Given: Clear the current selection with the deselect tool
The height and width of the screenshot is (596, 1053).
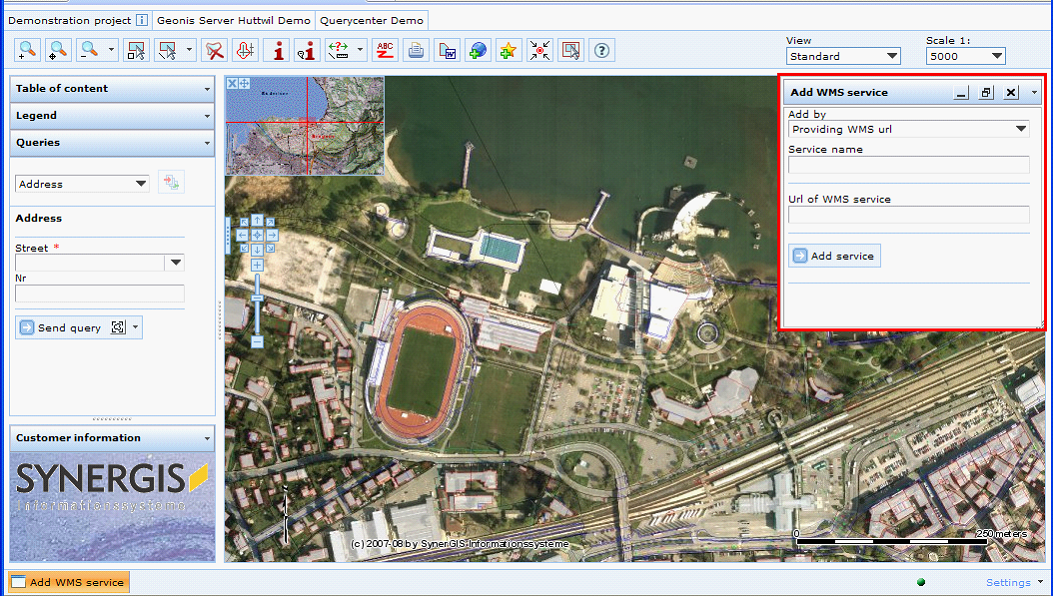Looking at the screenshot, I should pos(214,49).
